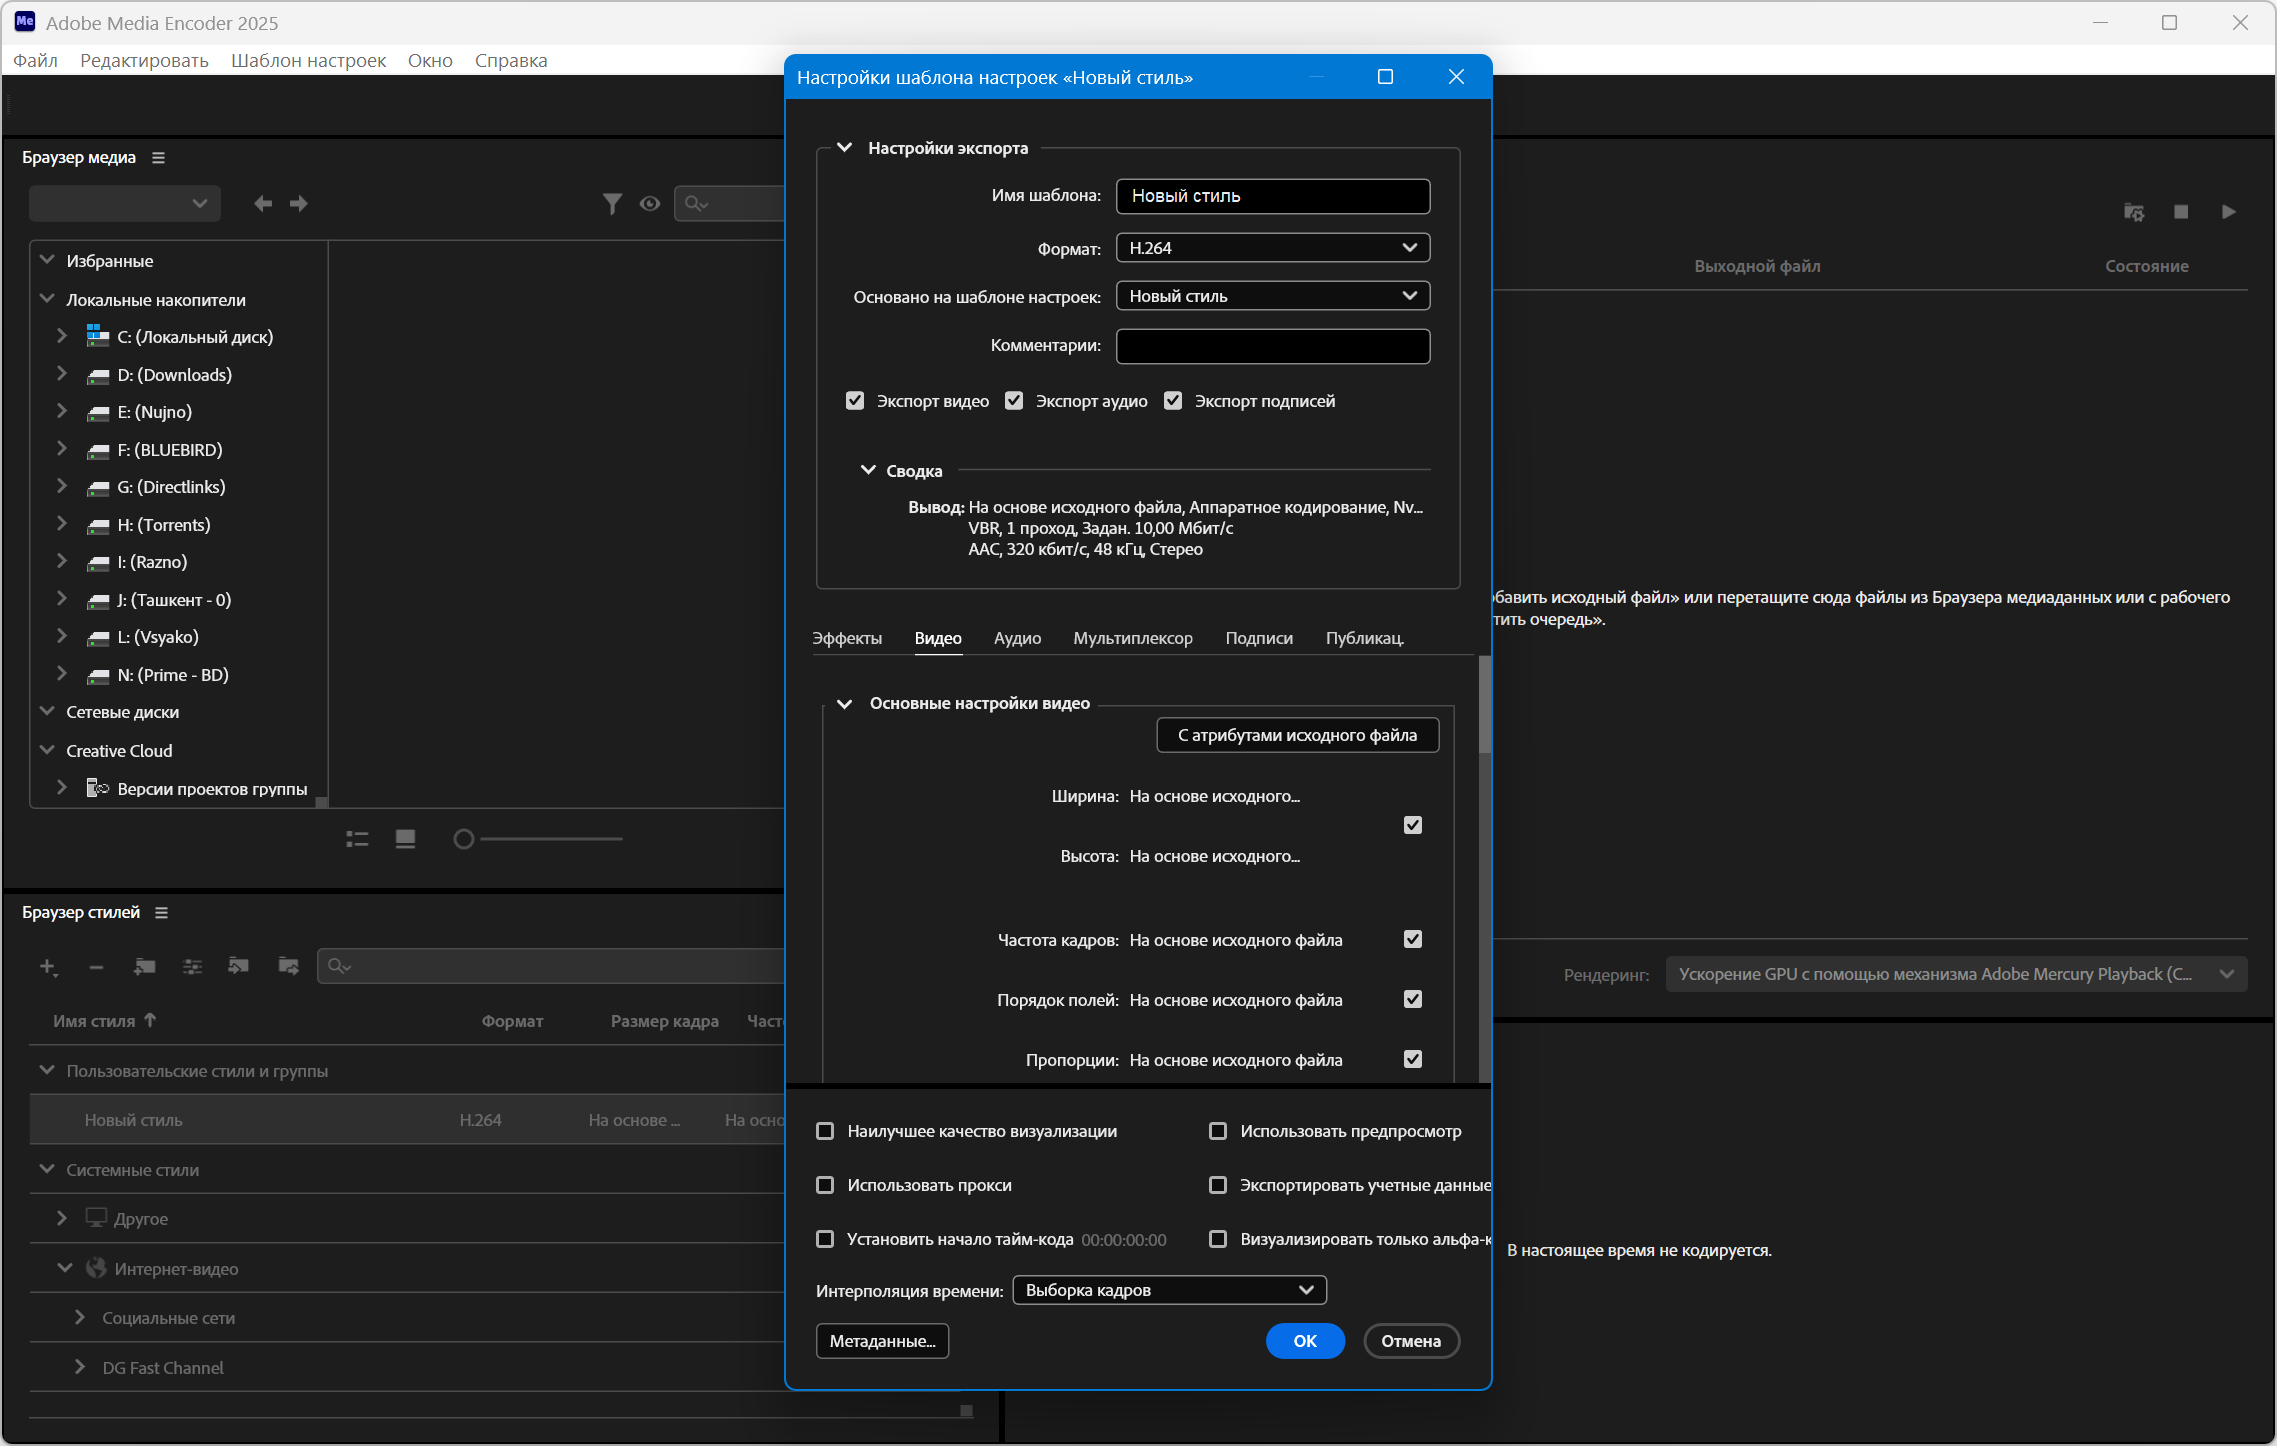Switch to the Аудио tab
The width and height of the screenshot is (2277, 1446).
click(x=1017, y=638)
